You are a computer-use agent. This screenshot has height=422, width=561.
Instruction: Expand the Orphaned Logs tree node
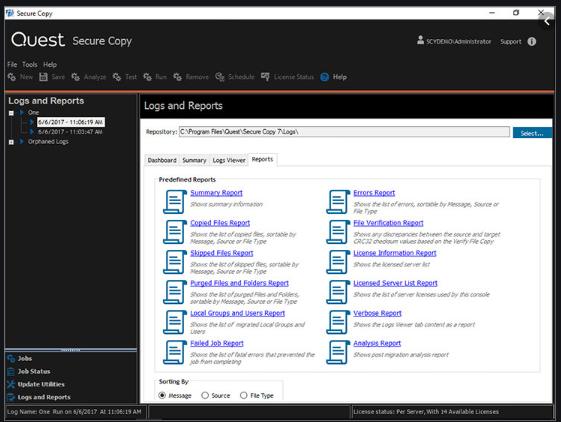(11, 142)
